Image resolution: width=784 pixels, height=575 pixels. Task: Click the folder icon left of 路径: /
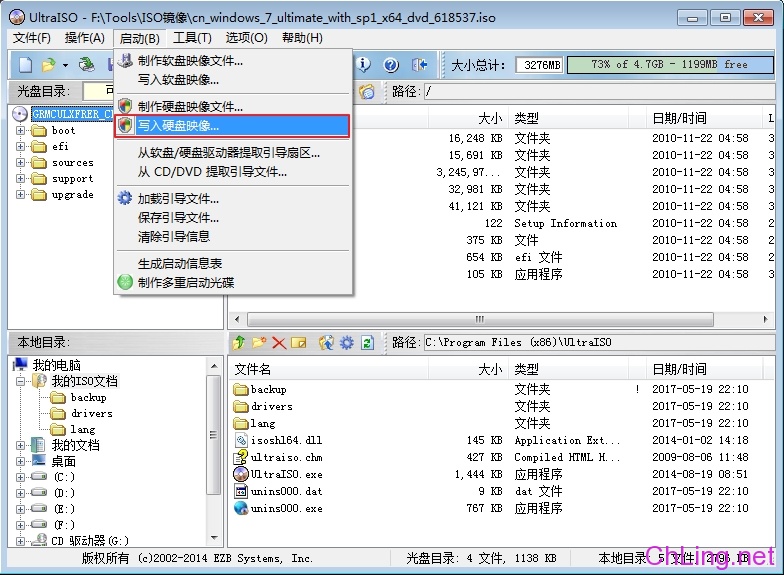[x=366, y=92]
